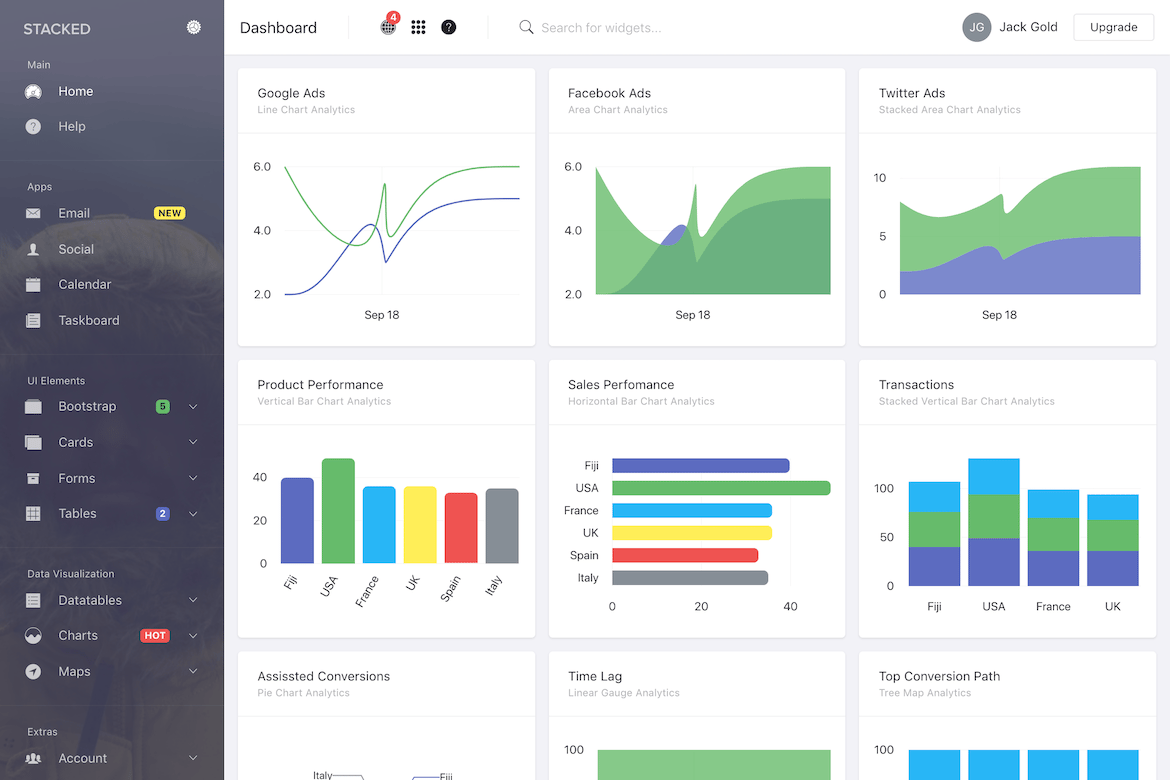The height and width of the screenshot is (780, 1170).
Task: Click the Maps compass icon in sidebar
Action: pyautogui.click(x=34, y=672)
